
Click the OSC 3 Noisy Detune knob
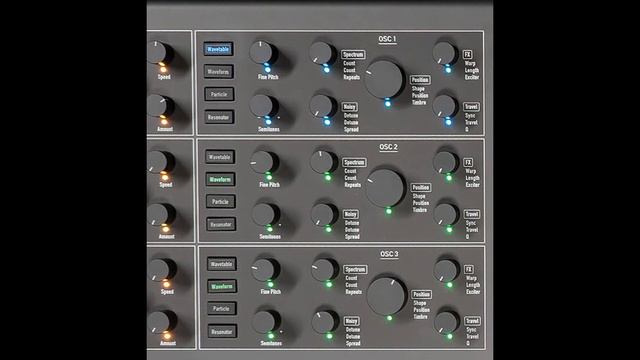click(324, 322)
